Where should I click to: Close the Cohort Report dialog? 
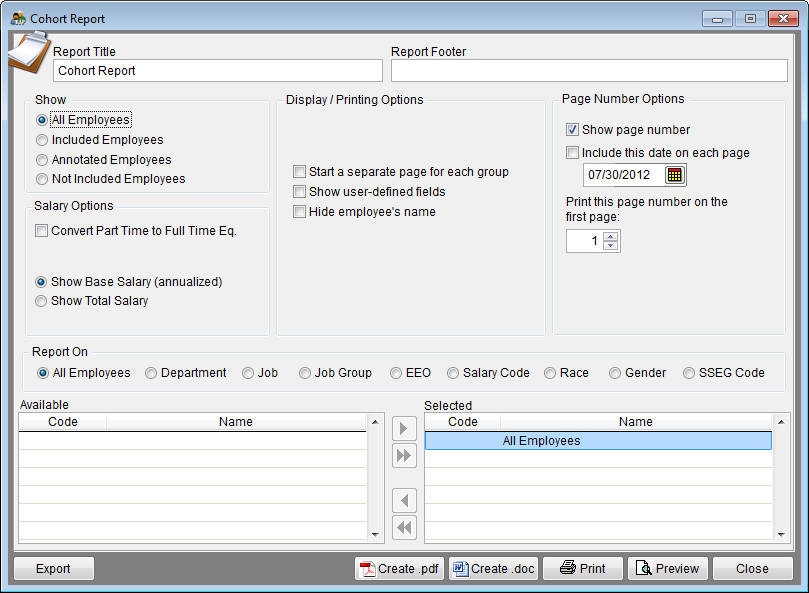coord(753,568)
